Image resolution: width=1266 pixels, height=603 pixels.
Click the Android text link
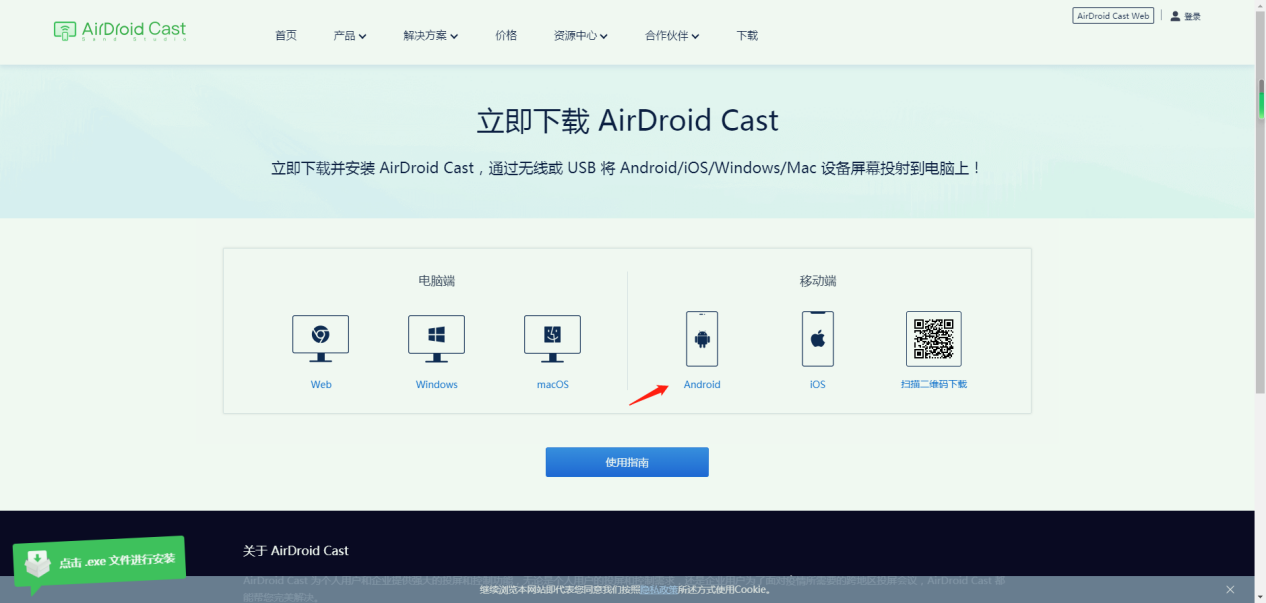[x=702, y=385]
